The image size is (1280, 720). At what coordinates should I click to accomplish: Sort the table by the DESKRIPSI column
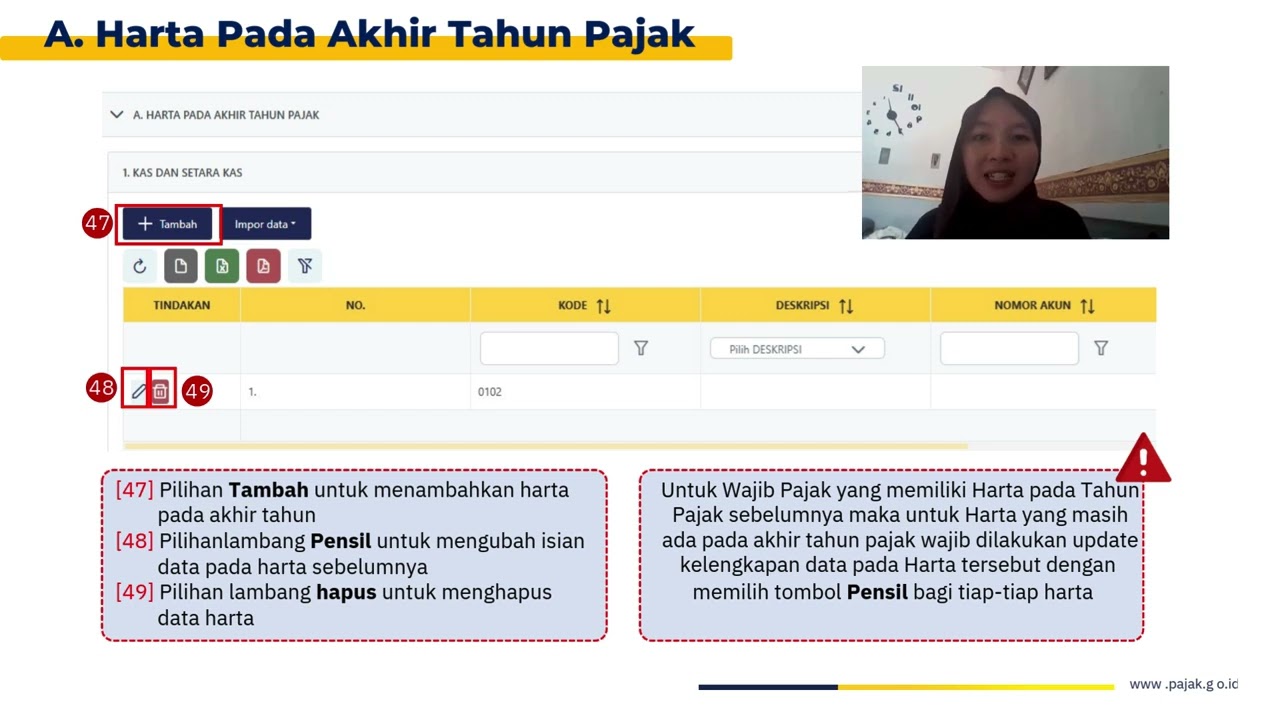[x=846, y=306]
